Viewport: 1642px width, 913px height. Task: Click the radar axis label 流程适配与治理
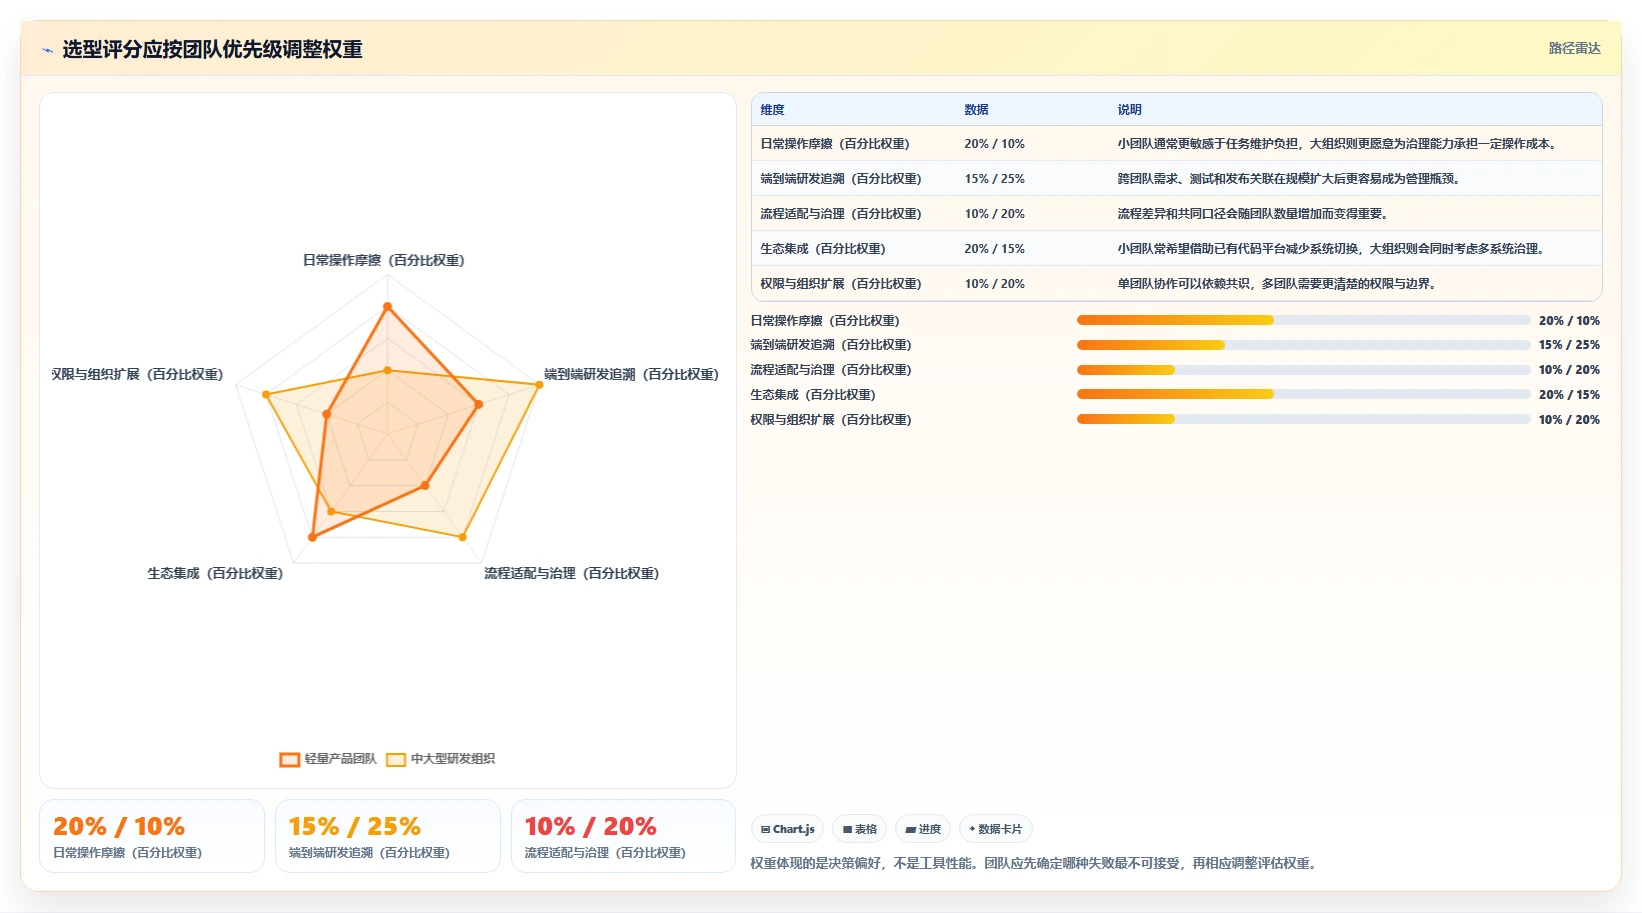[x=572, y=573]
